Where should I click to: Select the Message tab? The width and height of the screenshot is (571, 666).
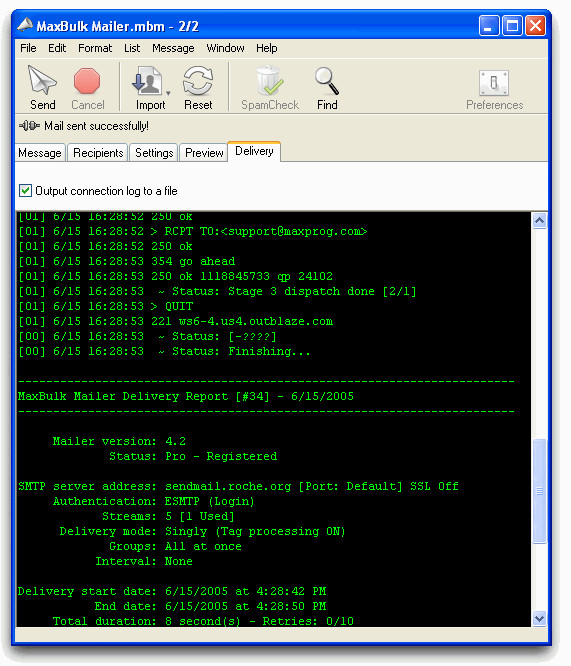coord(40,152)
